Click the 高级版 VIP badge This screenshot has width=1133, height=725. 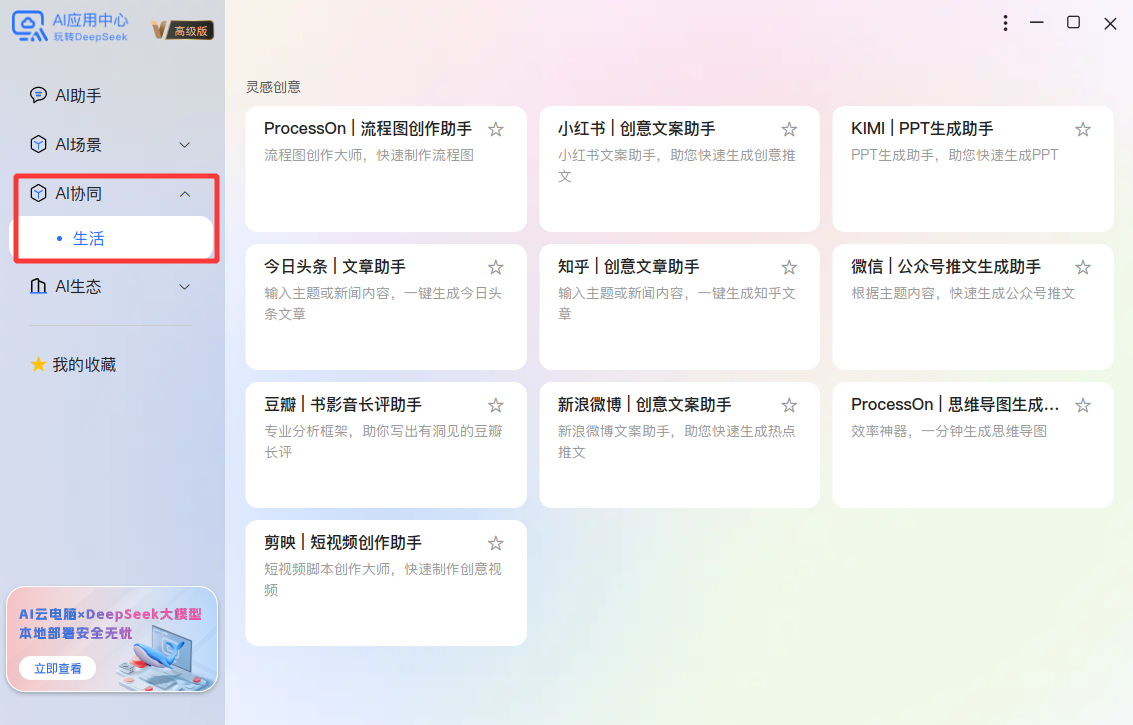(183, 30)
